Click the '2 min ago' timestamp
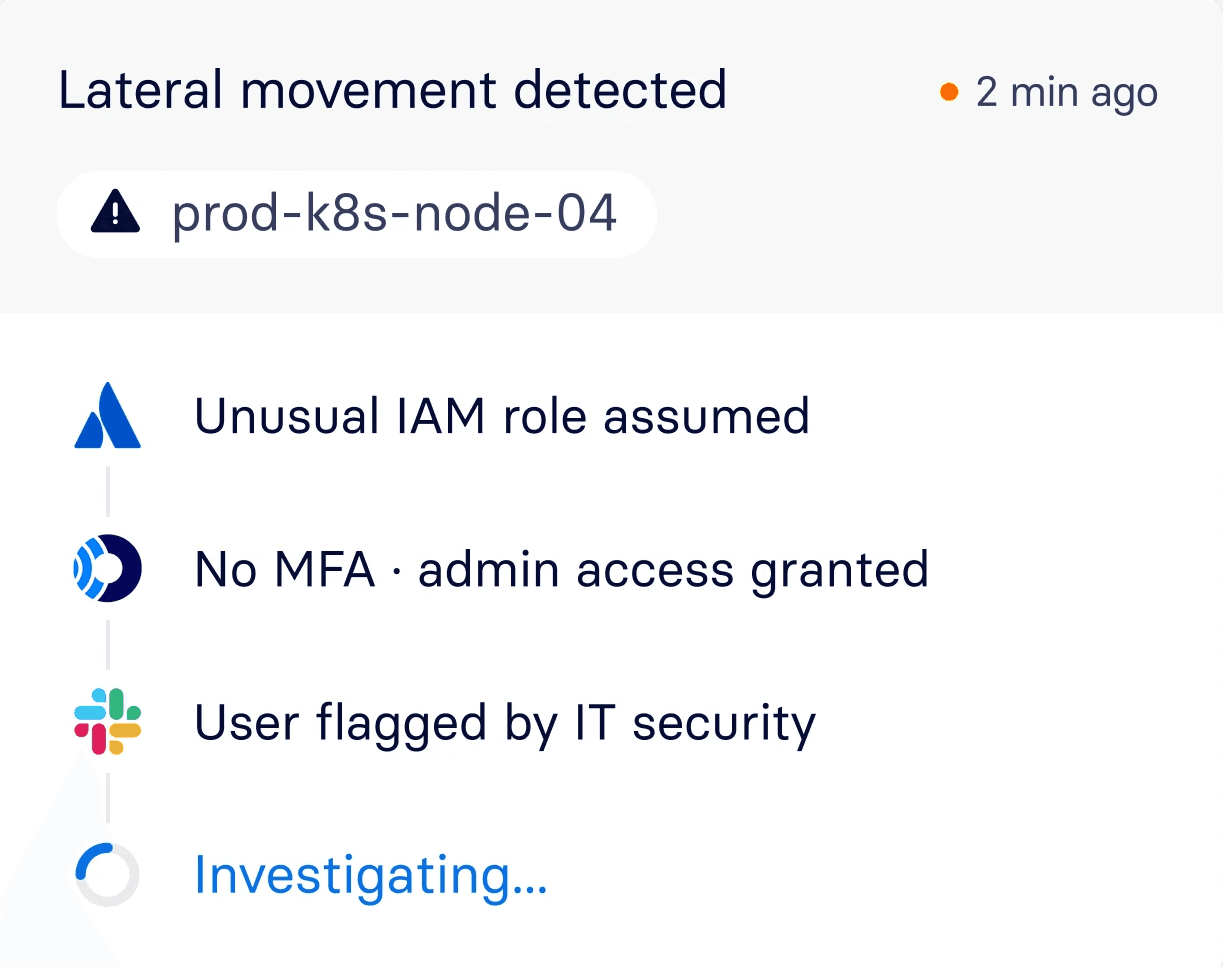Image resolution: width=1223 pixels, height=967 pixels. 1066,93
